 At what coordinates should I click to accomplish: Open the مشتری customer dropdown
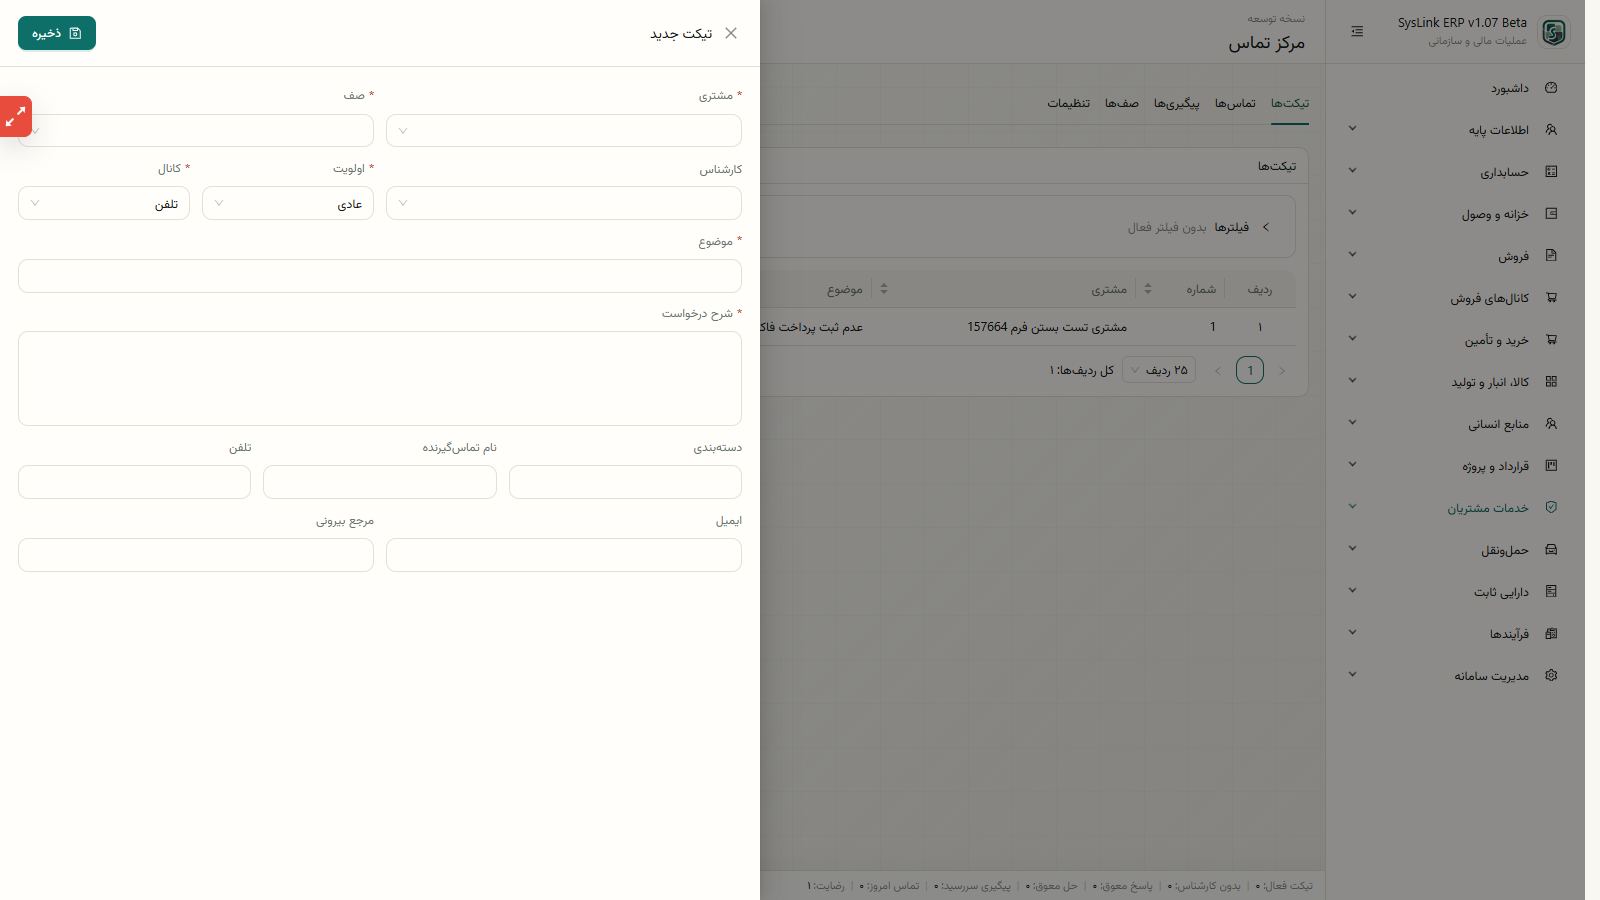564,131
